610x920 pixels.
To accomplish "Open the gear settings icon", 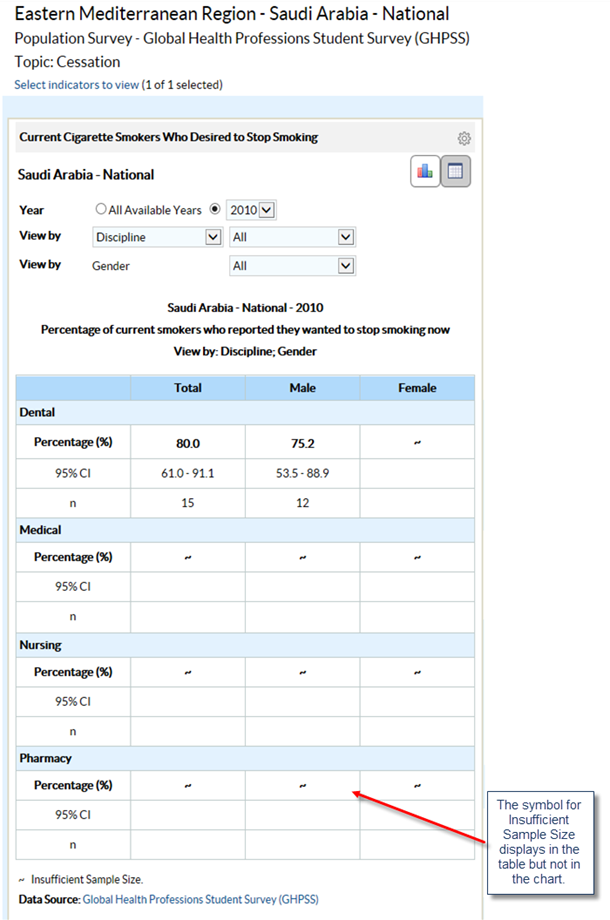I will point(464,139).
